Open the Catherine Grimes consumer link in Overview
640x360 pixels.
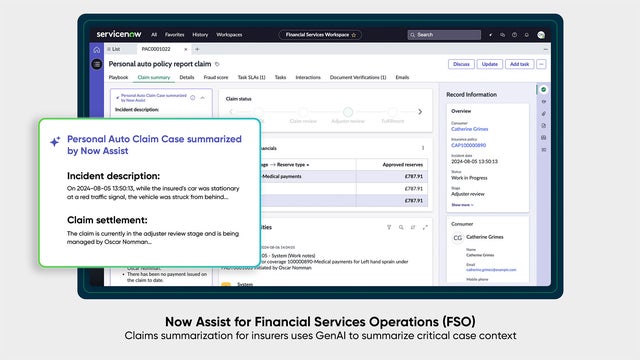pyautogui.click(x=469, y=129)
